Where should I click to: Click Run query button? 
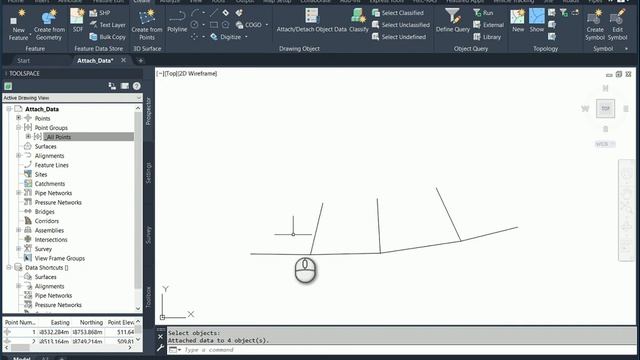point(483,13)
